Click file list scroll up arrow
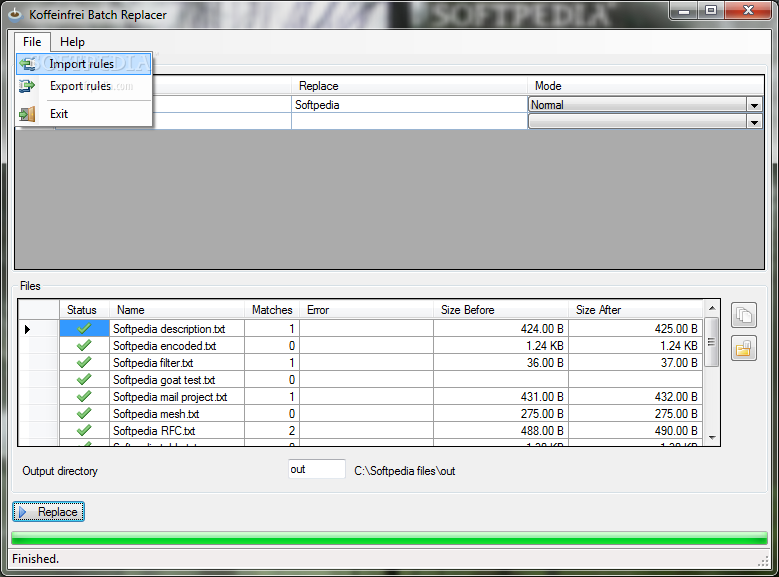The height and width of the screenshot is (577, 779). (712, 308)
